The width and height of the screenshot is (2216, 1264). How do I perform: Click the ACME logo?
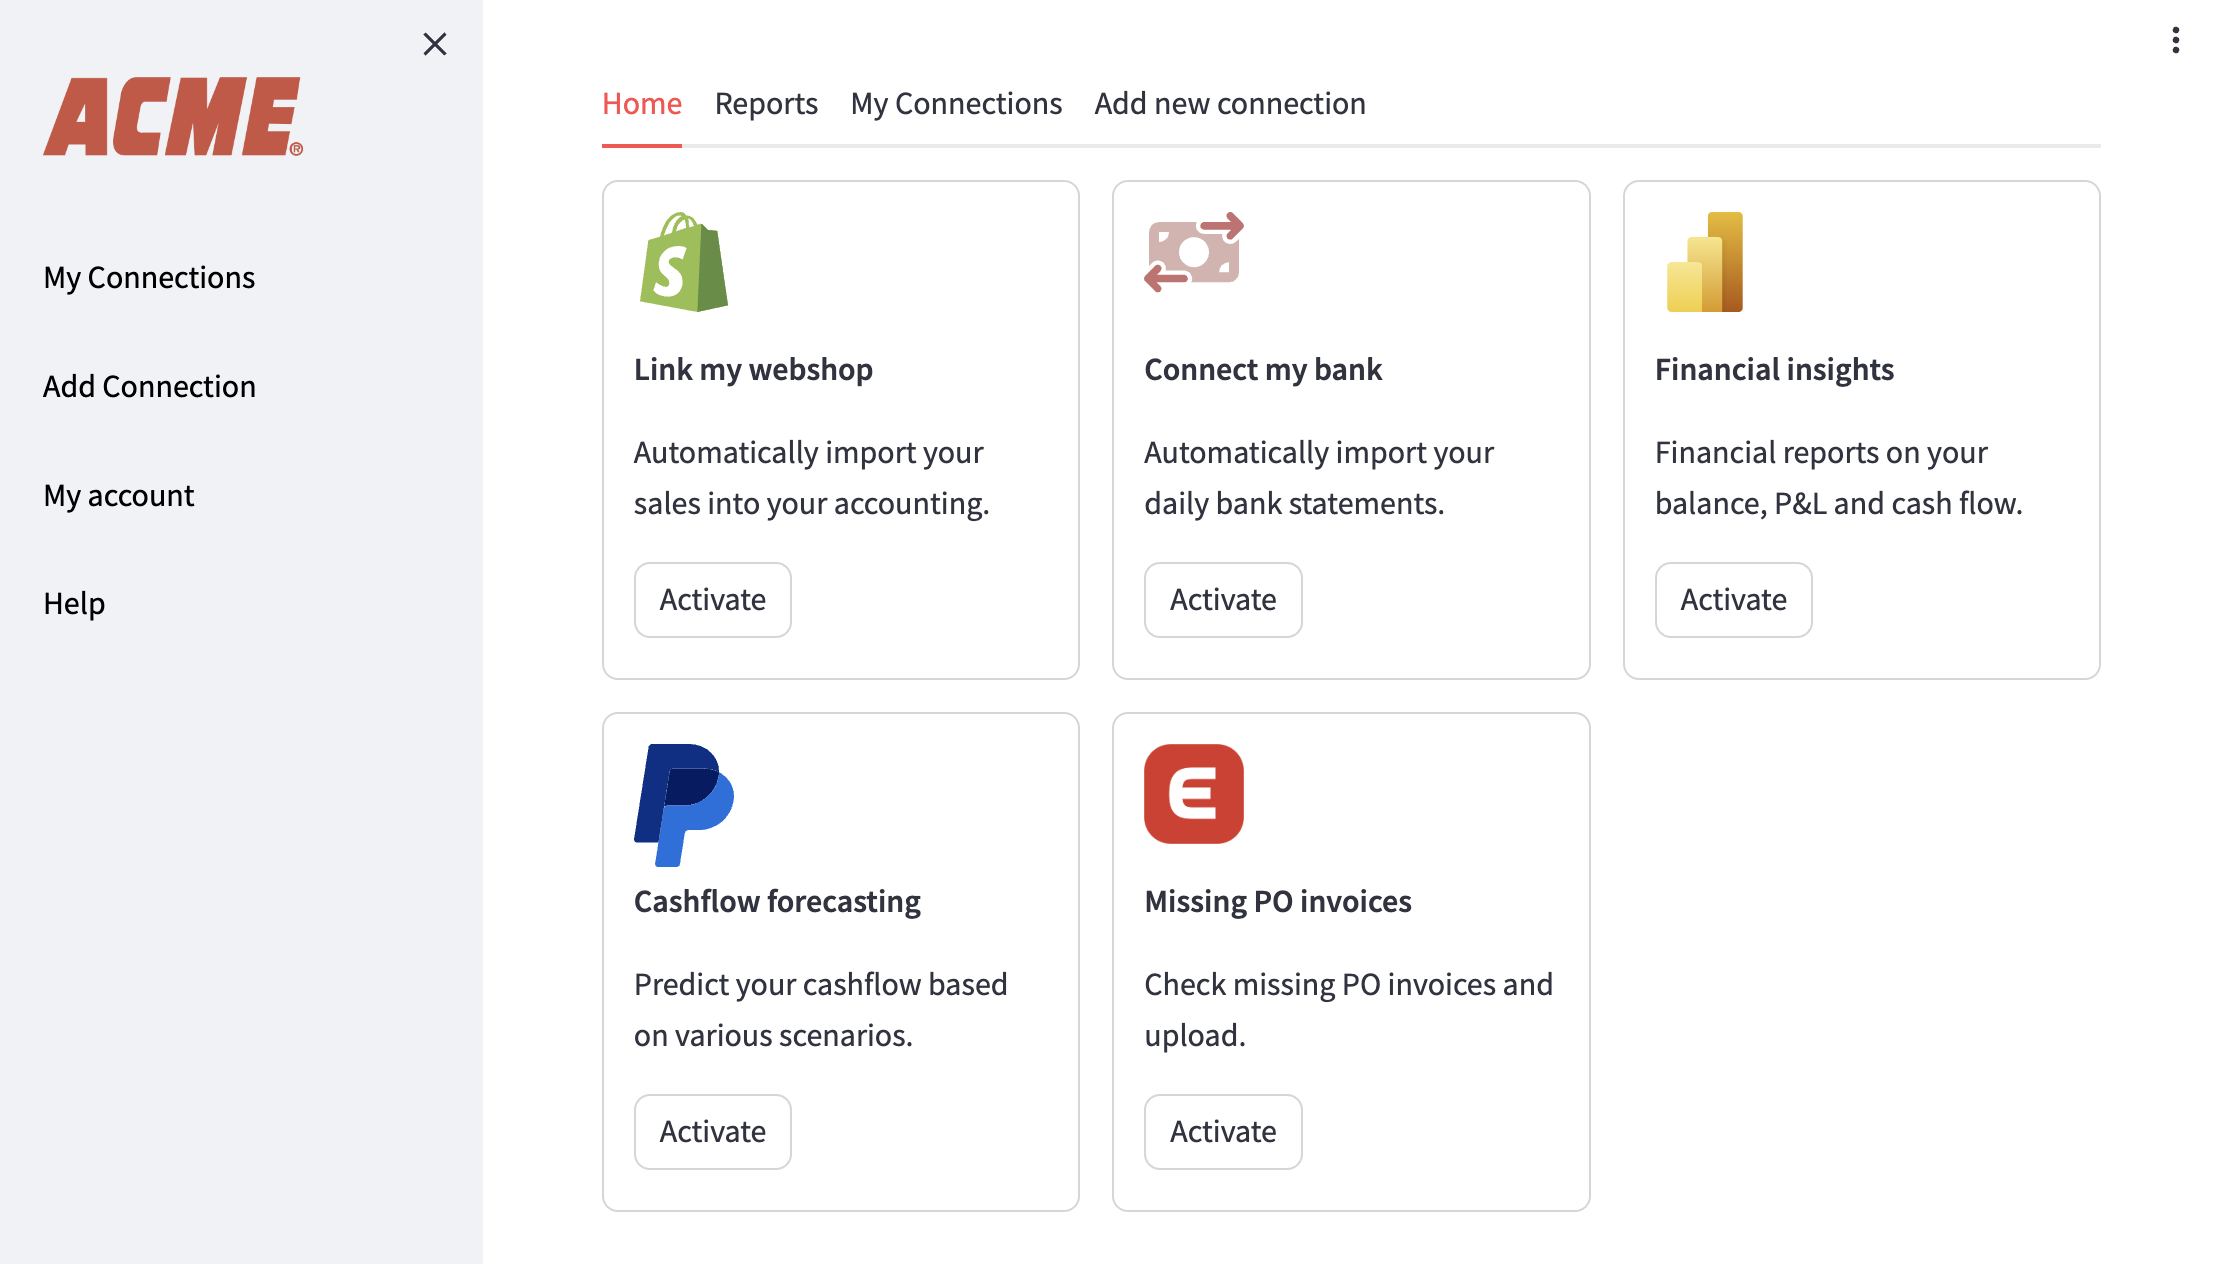(173, 117)
